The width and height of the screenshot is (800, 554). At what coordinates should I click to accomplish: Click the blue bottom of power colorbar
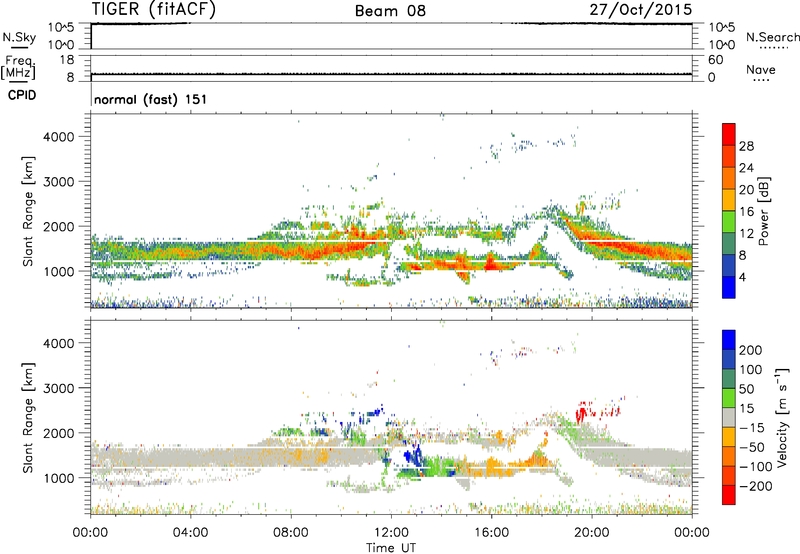[x=729, y=287]
